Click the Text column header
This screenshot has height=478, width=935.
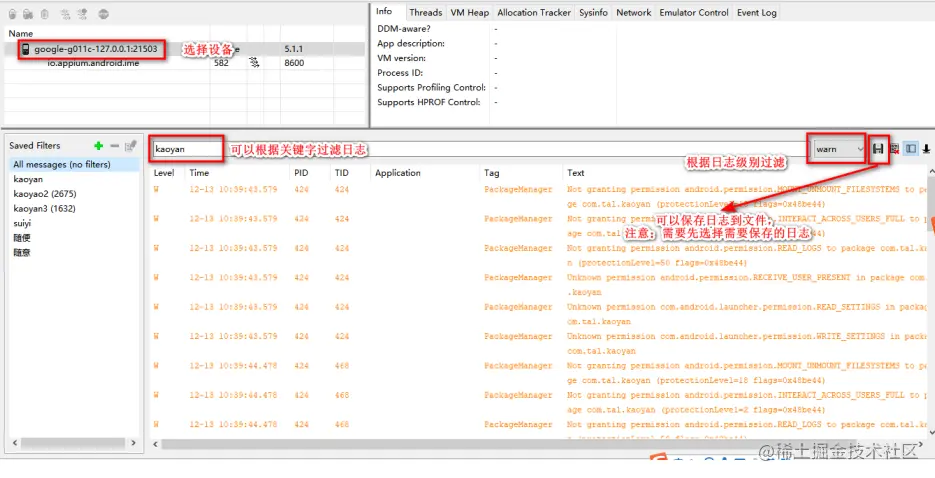pos(575,173)
